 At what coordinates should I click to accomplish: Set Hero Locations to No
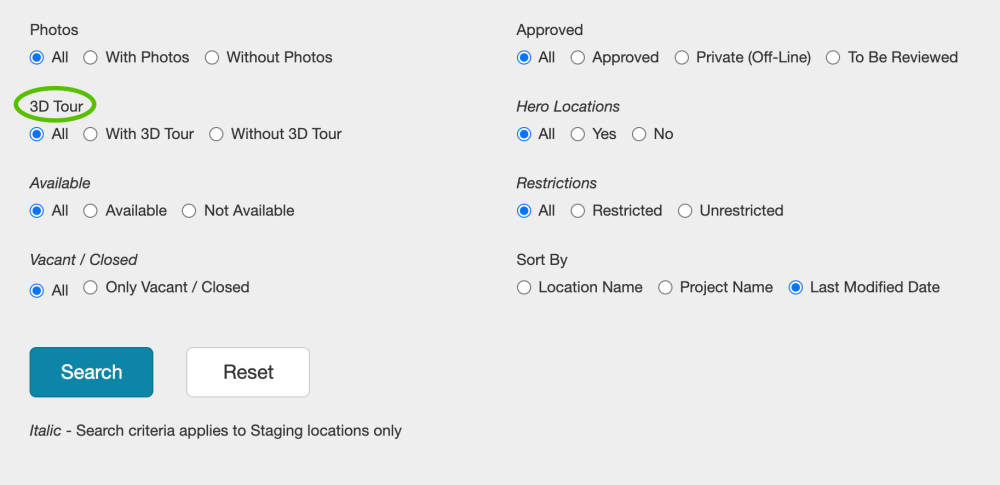(639, 134)
